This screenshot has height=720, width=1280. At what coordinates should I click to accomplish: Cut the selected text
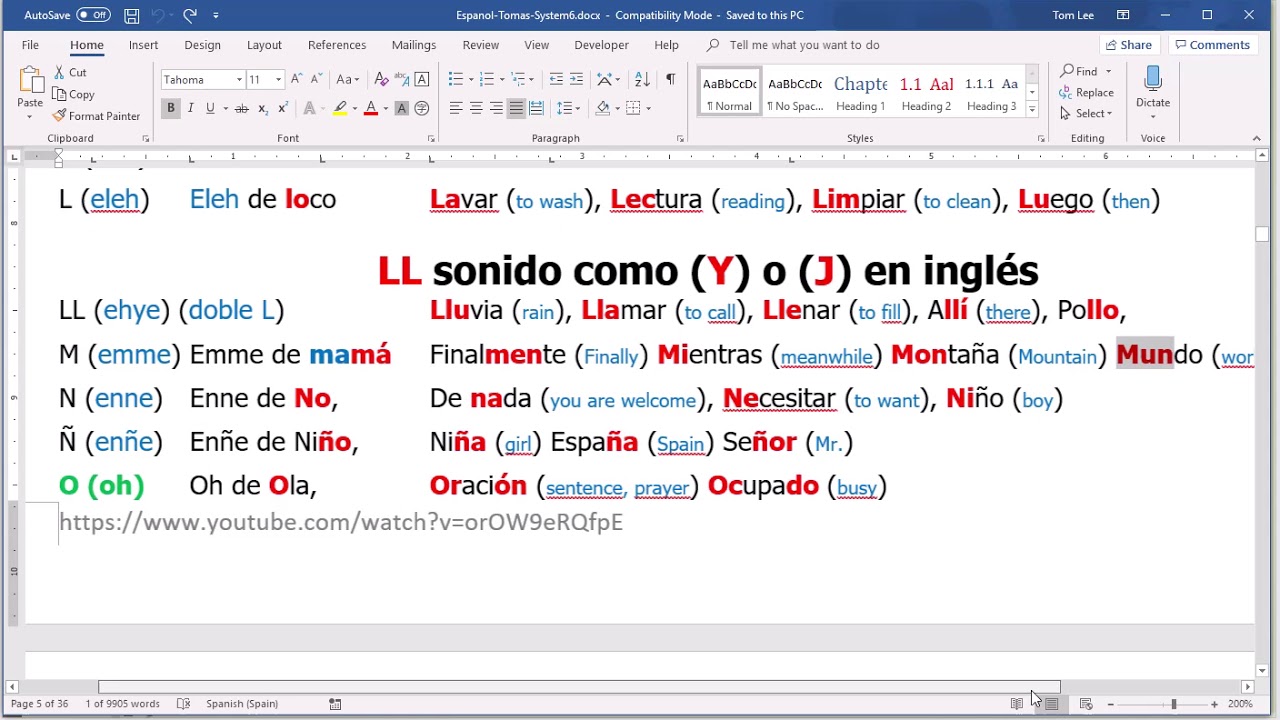[70, 72]
